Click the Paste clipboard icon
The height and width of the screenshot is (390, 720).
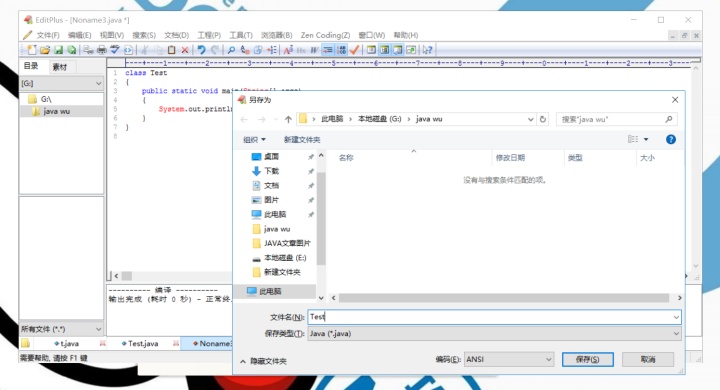tap(171, 50)
